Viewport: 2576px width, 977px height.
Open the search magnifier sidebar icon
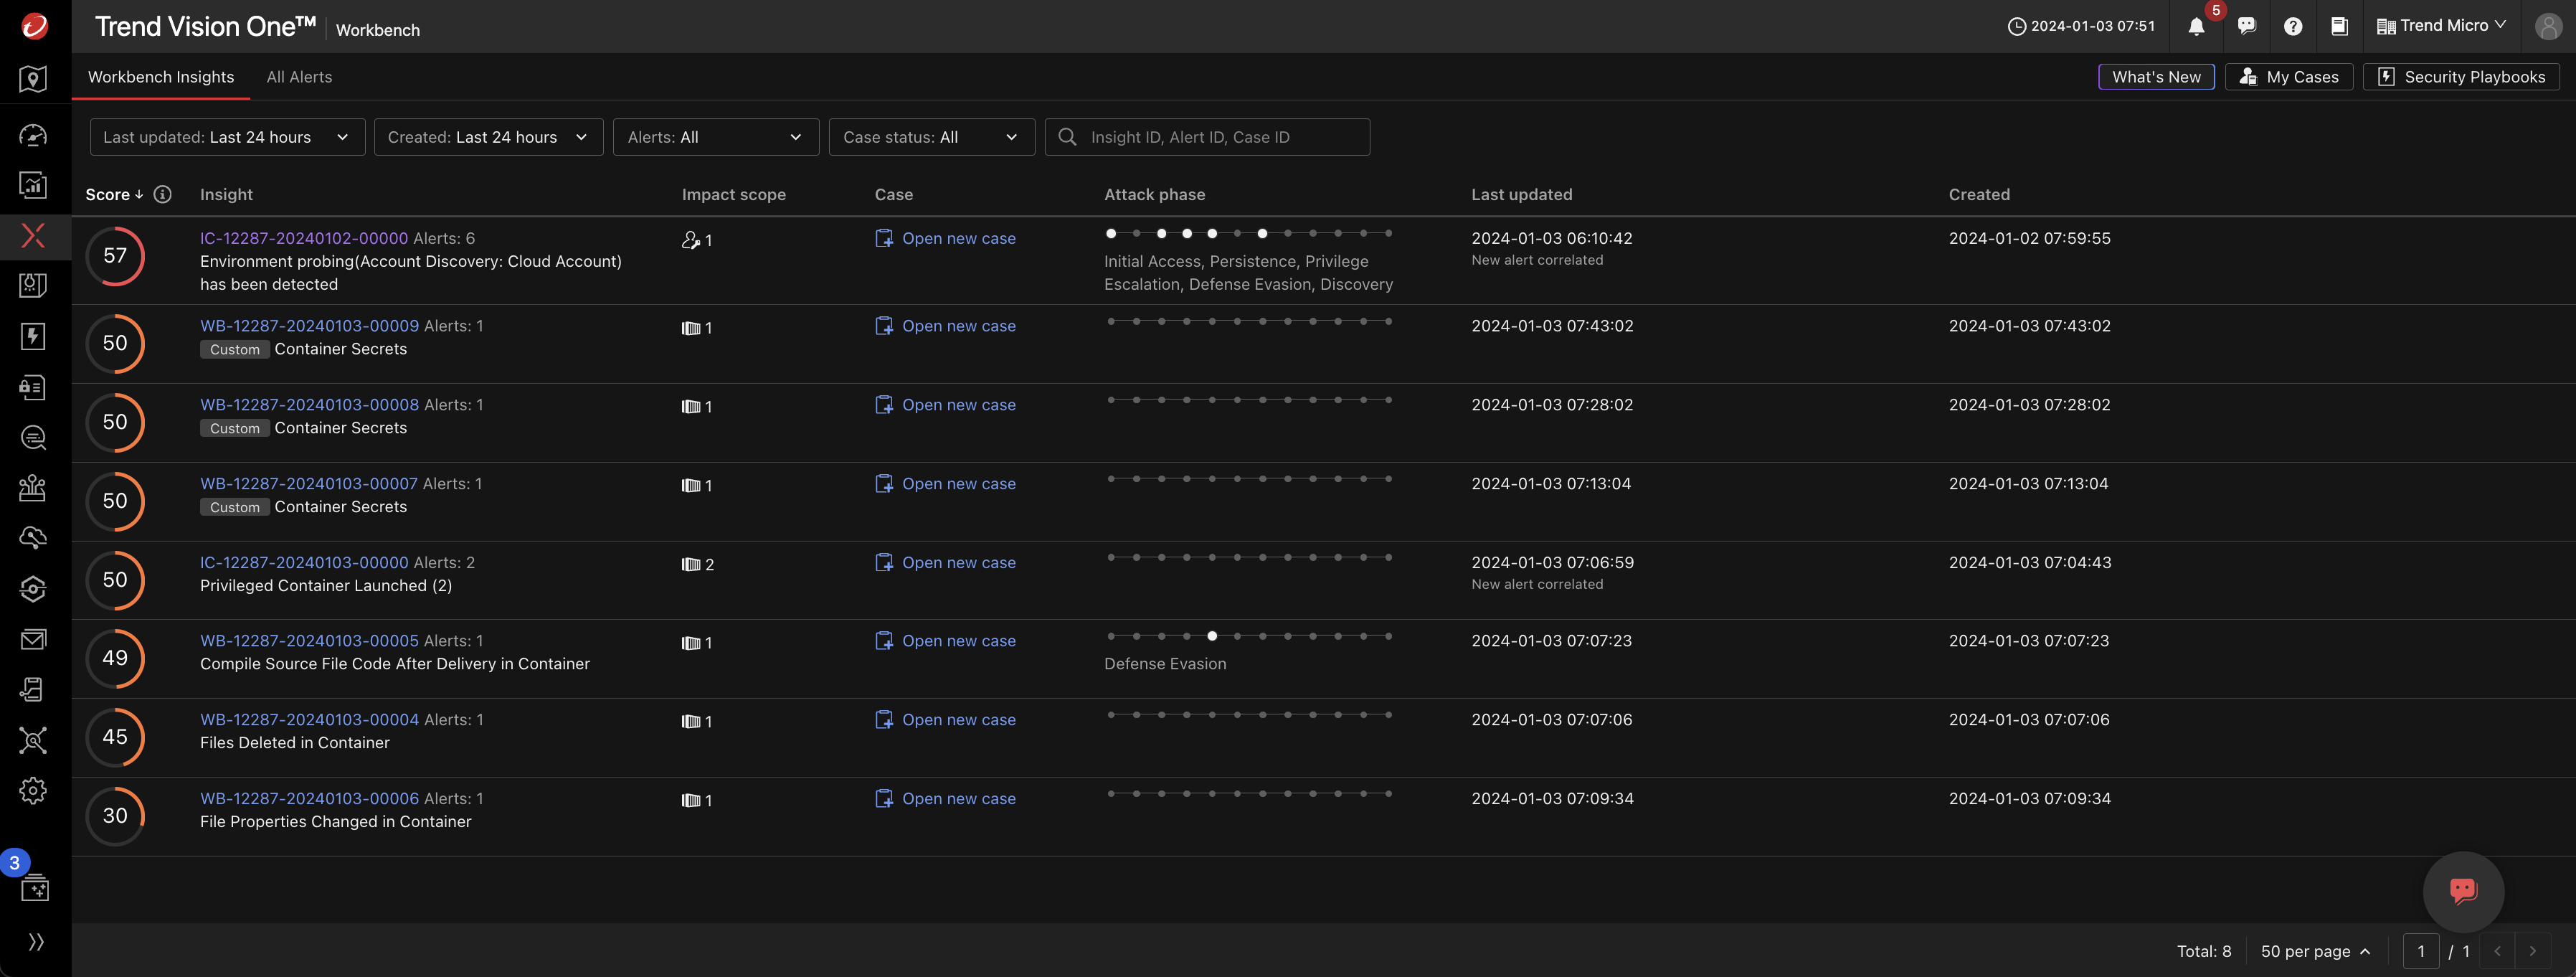pyautogui.click(x=33, y=437)
